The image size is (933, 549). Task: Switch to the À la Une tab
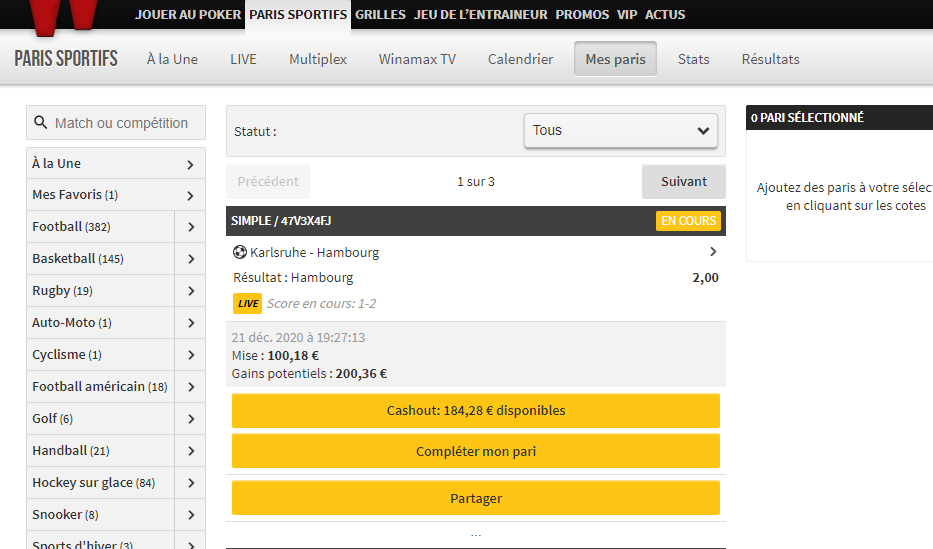172,59
